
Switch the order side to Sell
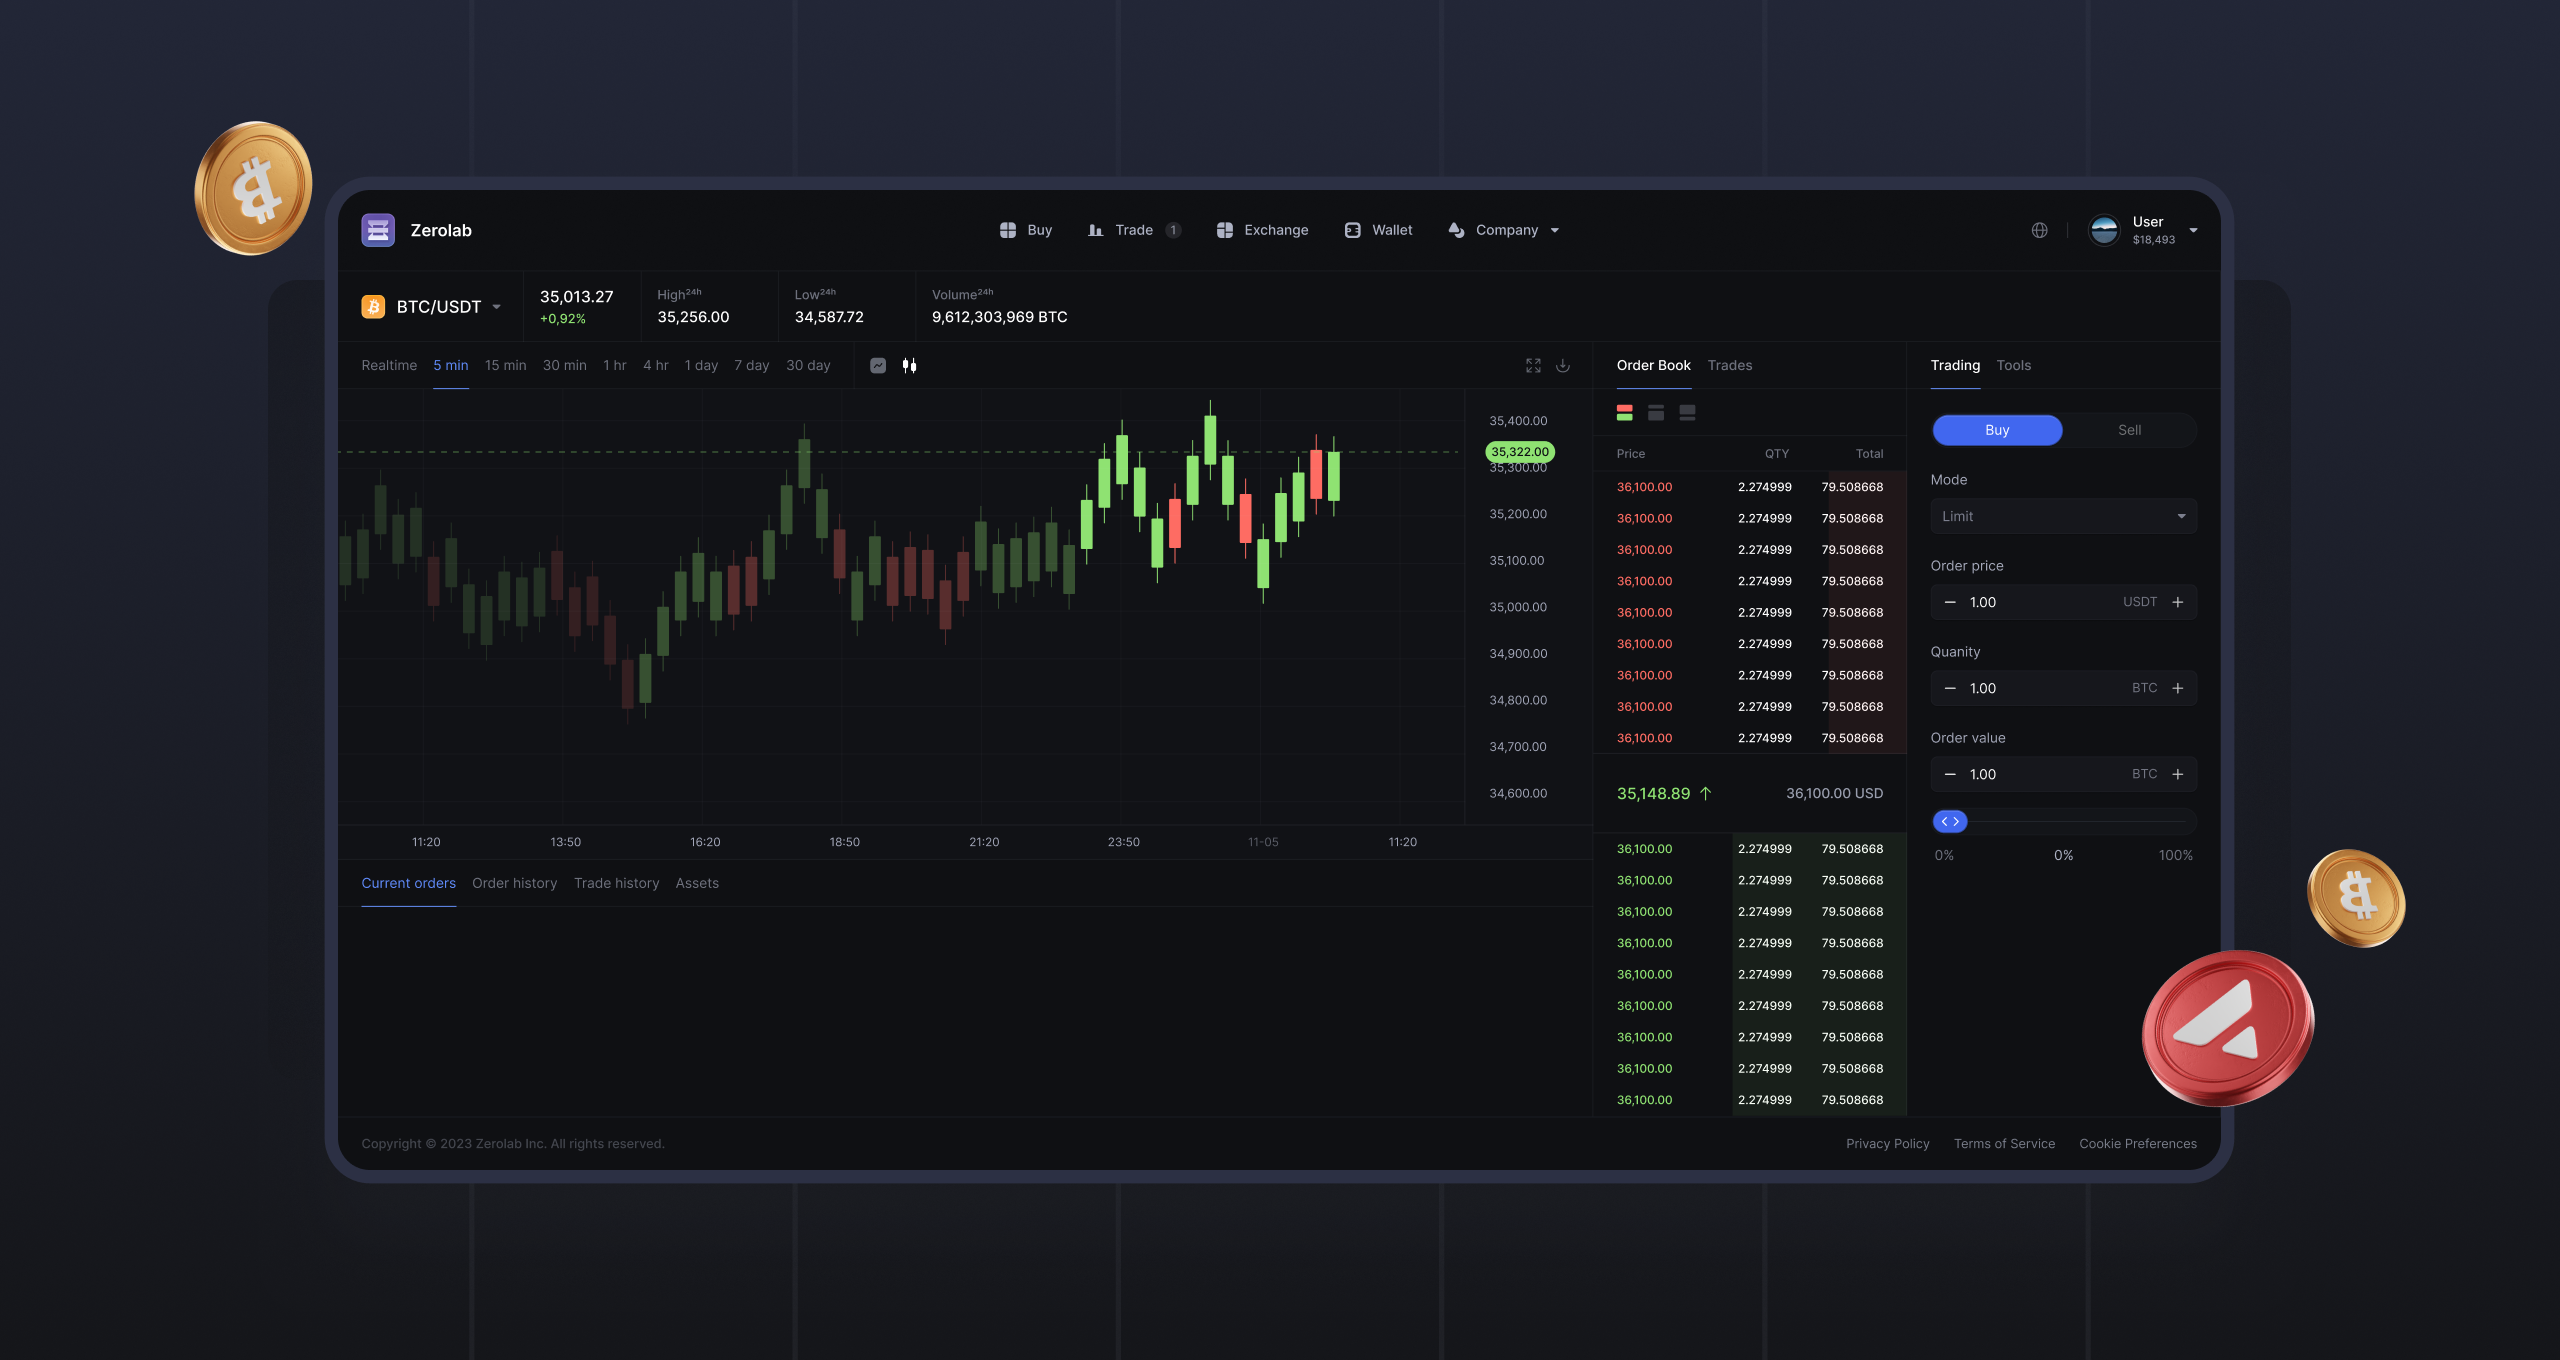coord(2129,430)
